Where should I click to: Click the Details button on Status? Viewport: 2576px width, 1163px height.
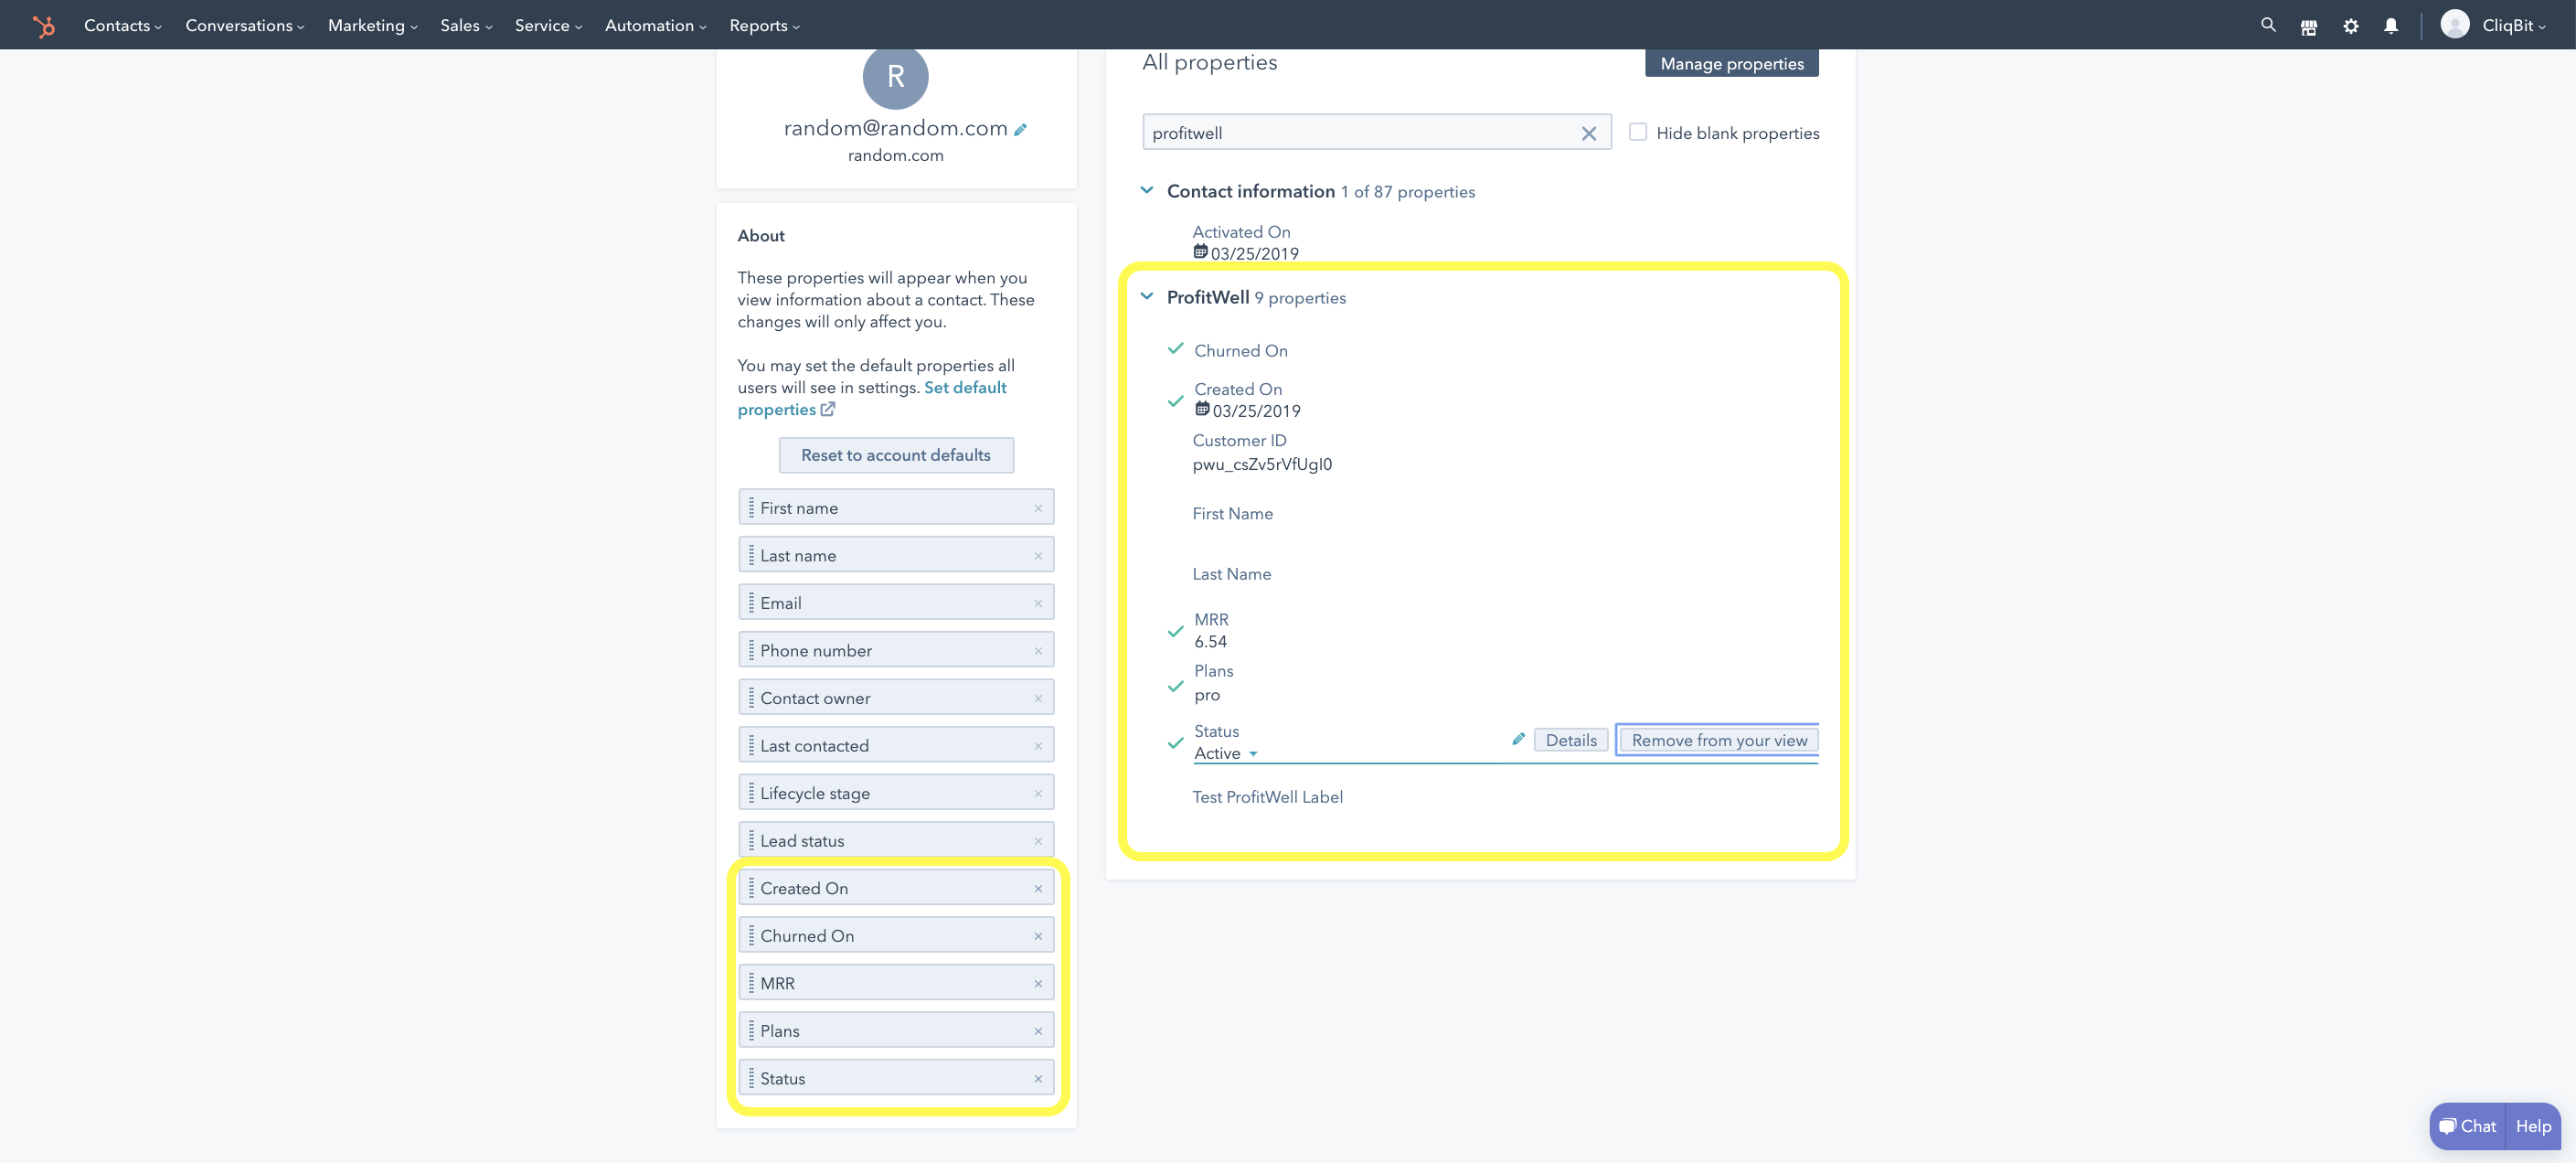click(1571, 740)
